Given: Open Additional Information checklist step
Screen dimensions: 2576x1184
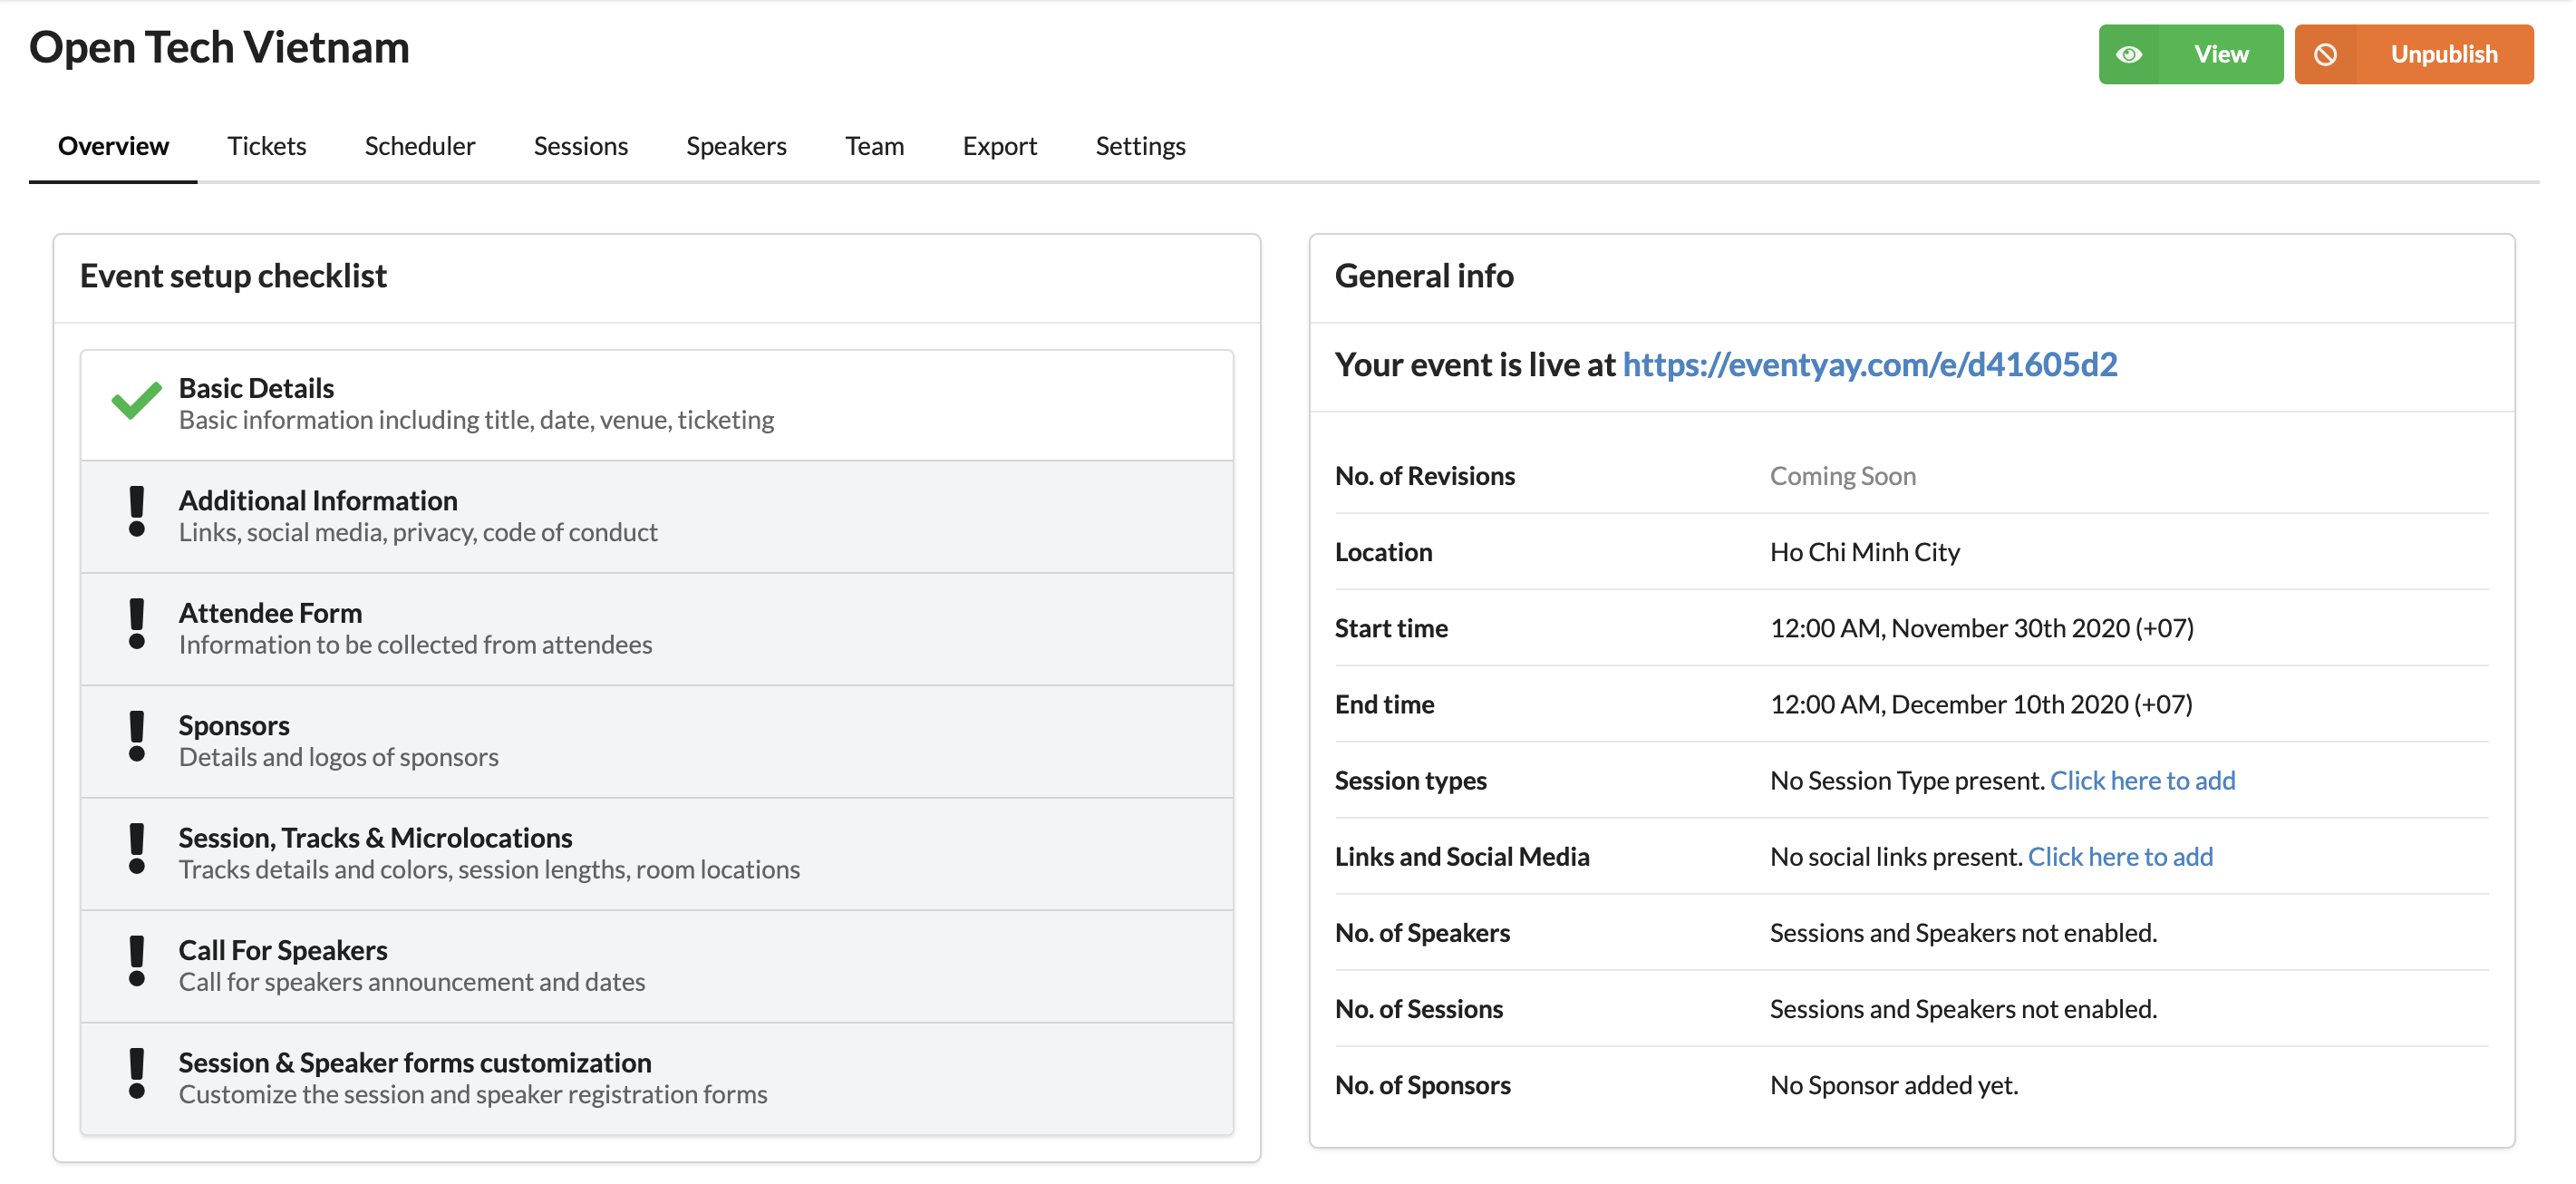Looking at the screenshot, I should tap(657, 517).
